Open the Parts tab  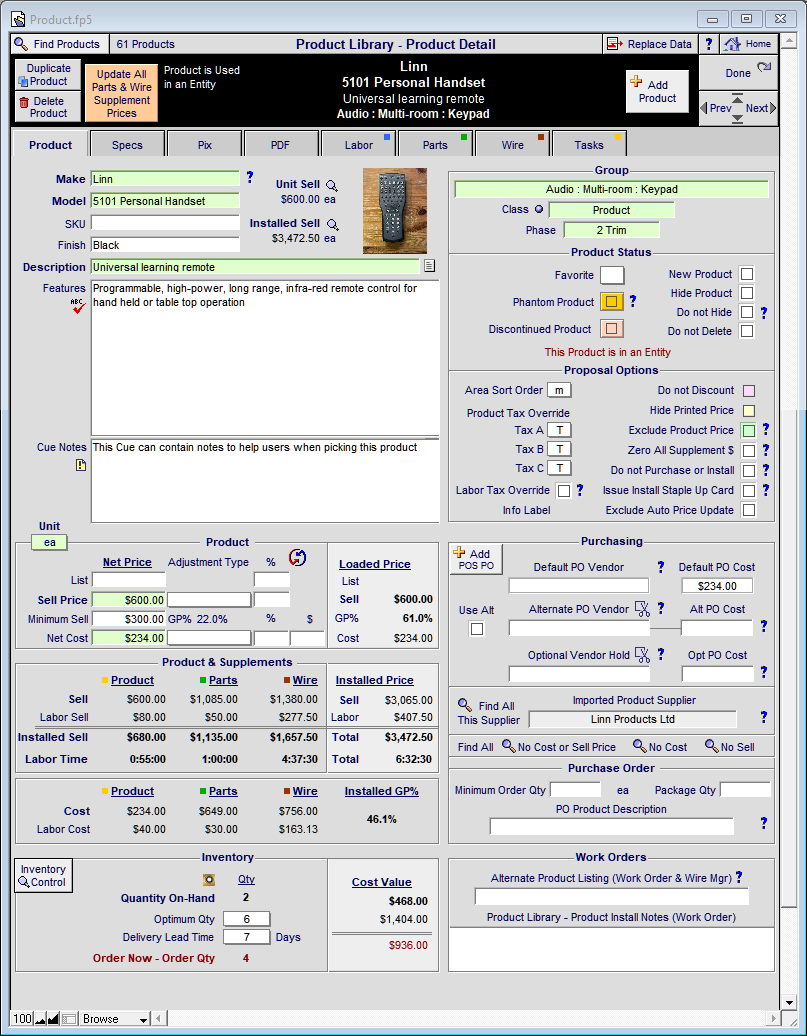tap(435, 145)
